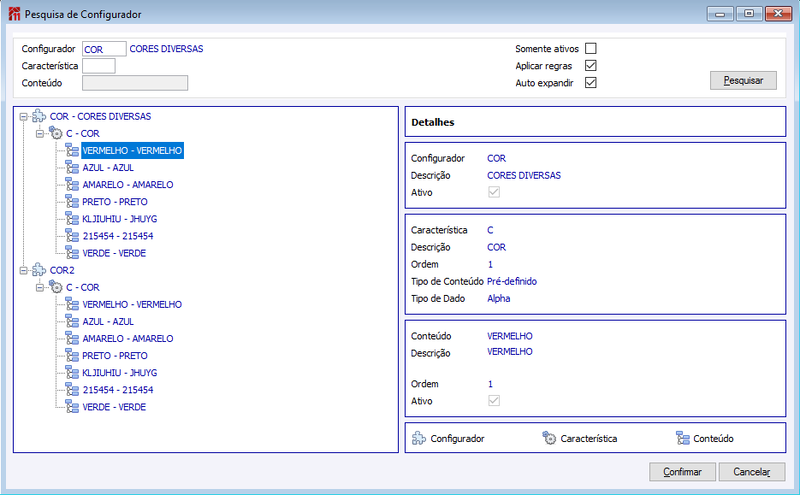Screen dimensions: 800x495
Task: Click the Ativo checkbox under Conteúdo details
Action: pyautogui.click(x=494, y=401)
